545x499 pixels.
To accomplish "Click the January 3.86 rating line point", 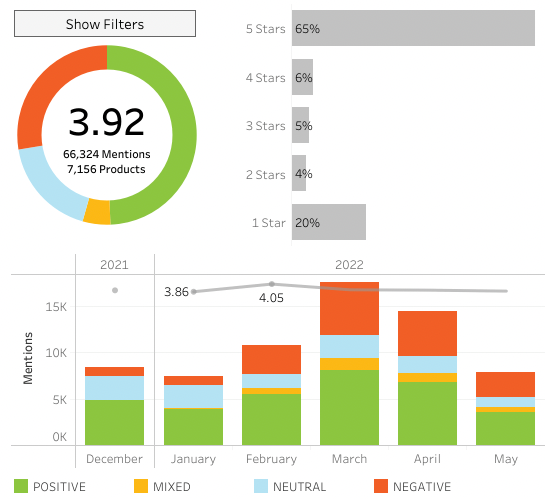I will tap(194, 292).
